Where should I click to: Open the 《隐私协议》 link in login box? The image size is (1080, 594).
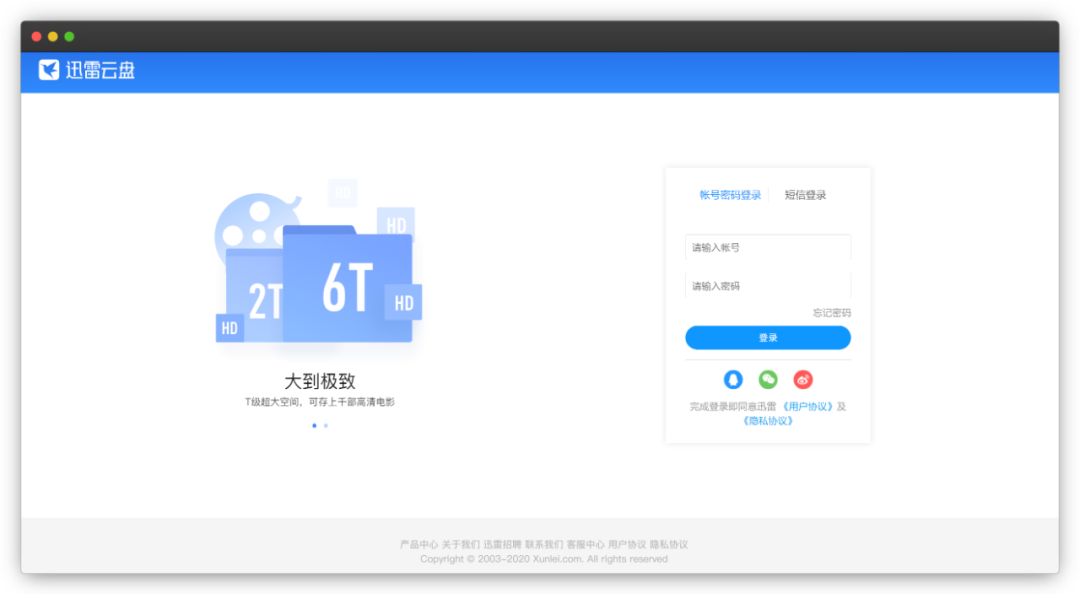tap(768, 421)
